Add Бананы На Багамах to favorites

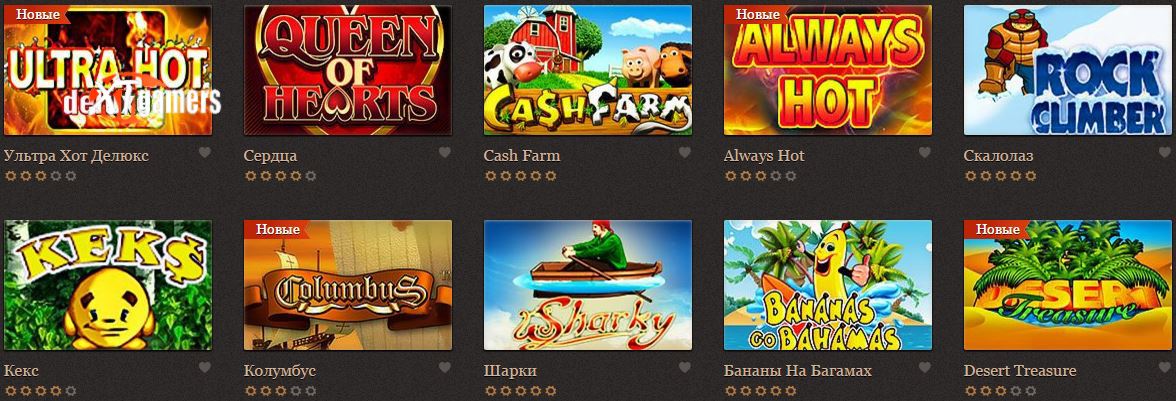coord(925,367)
